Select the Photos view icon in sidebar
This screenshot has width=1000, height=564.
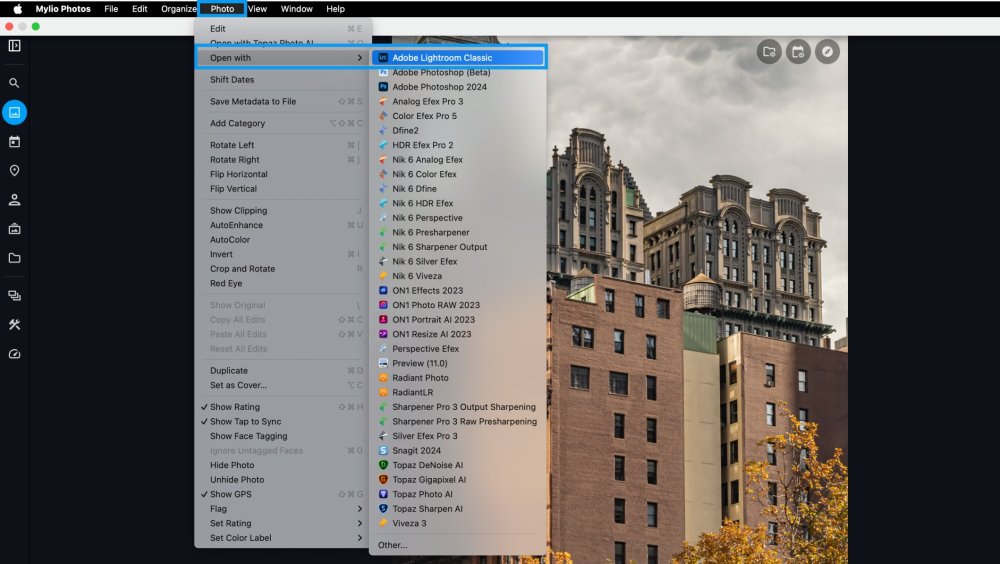(14, 112)
